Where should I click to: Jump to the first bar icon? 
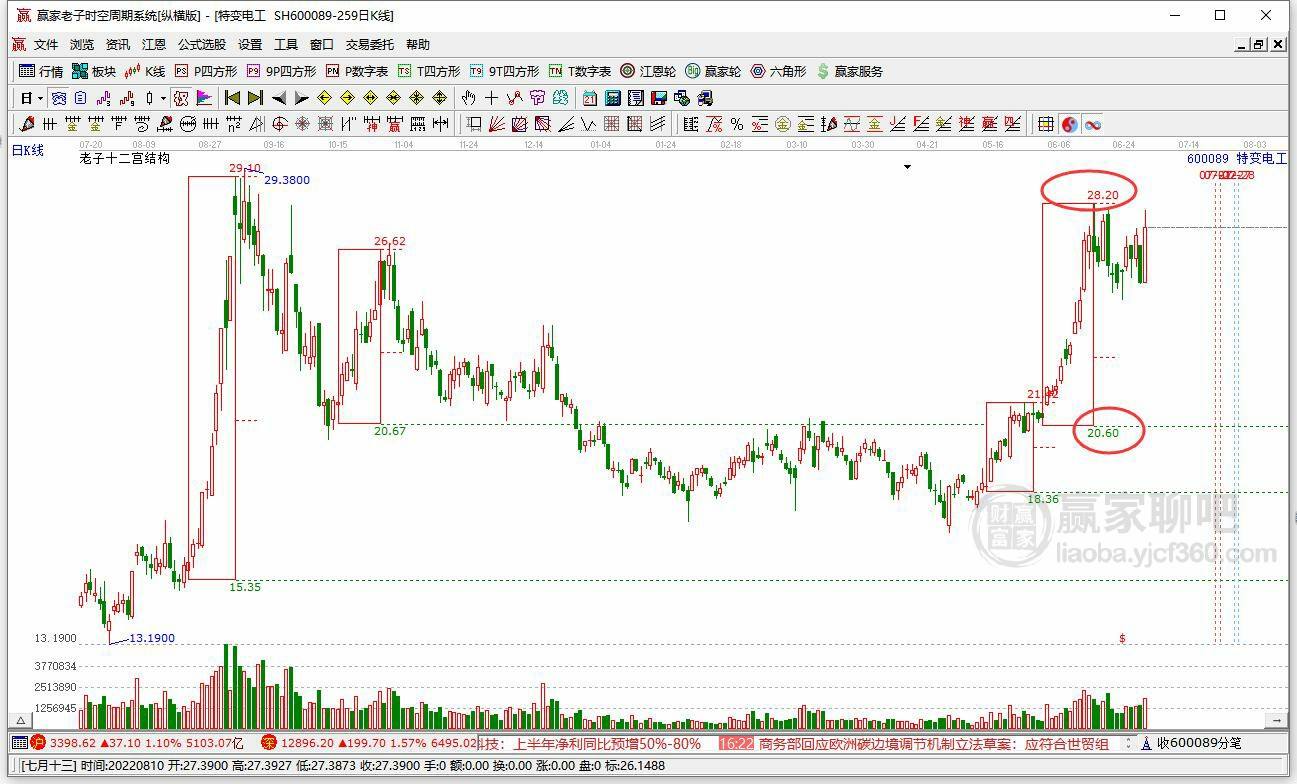(232, 98)
